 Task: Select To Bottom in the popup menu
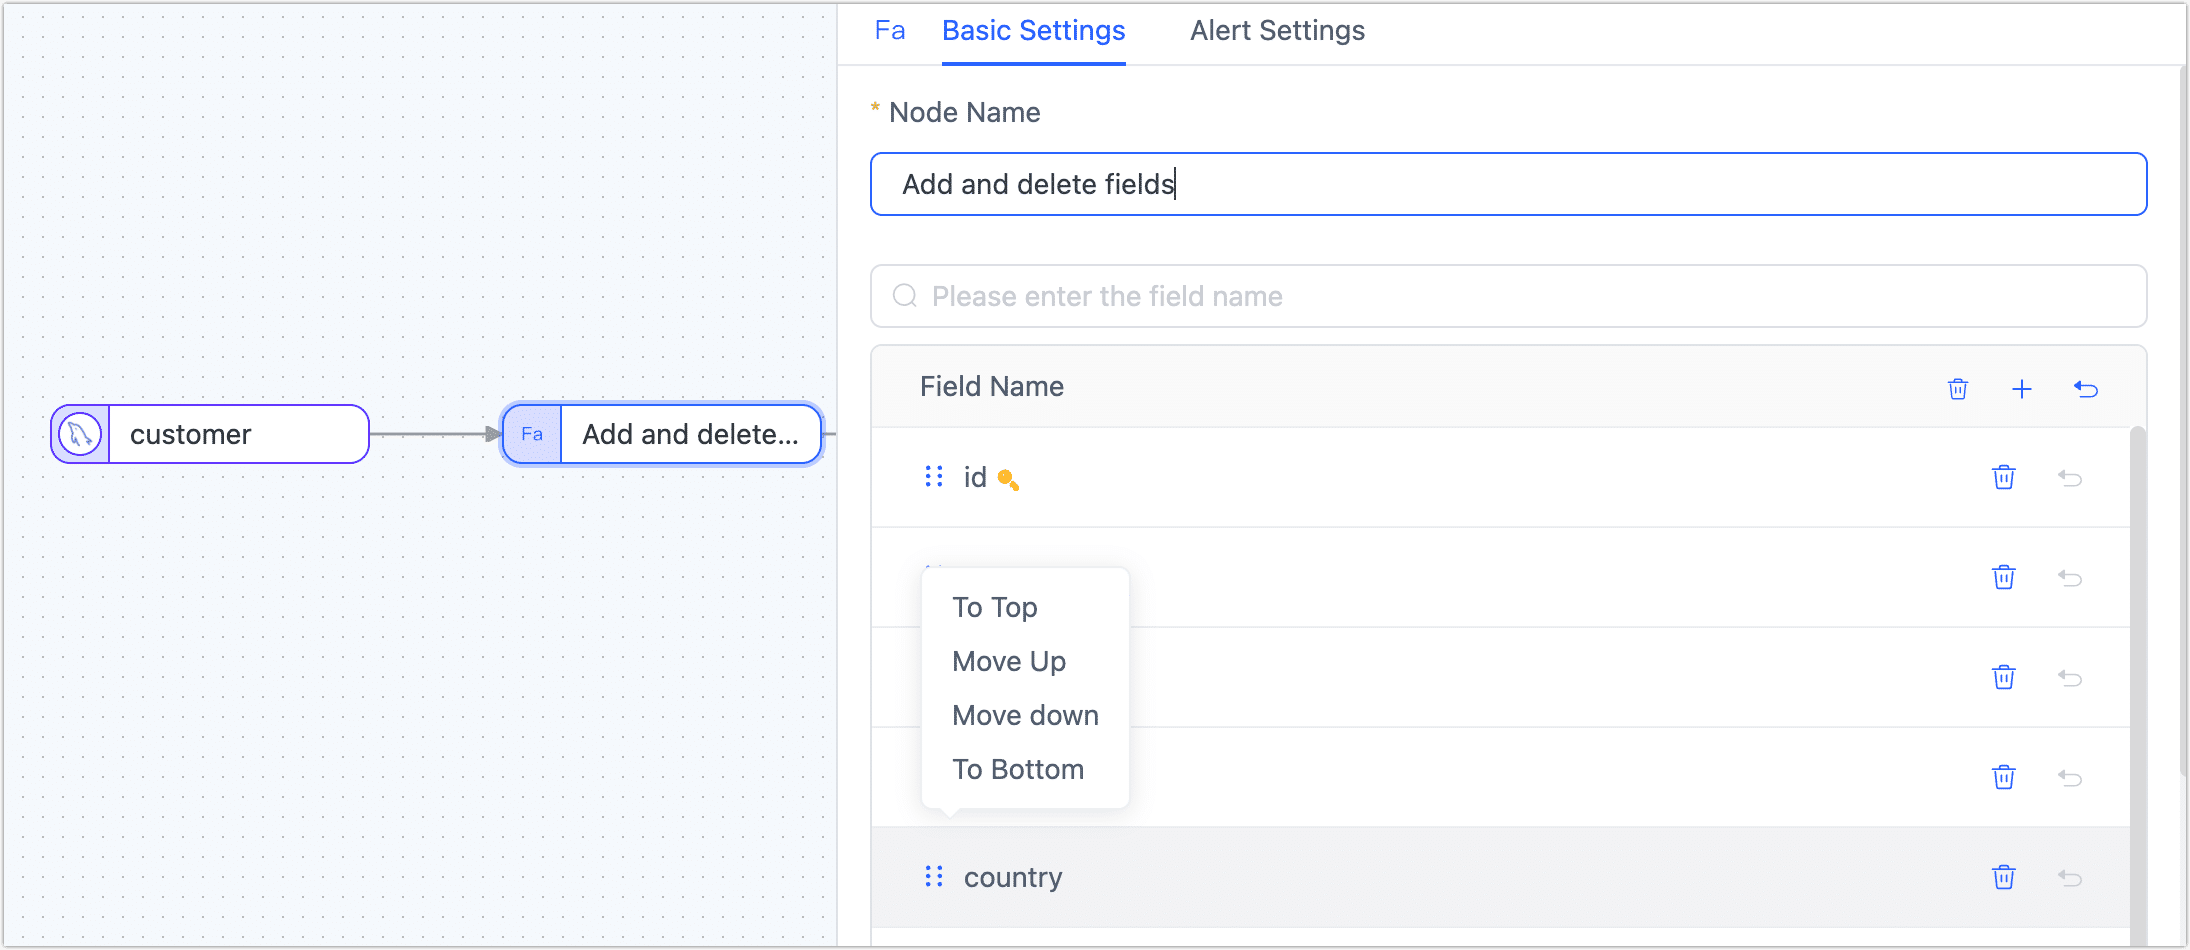[x=1017, y=769]
